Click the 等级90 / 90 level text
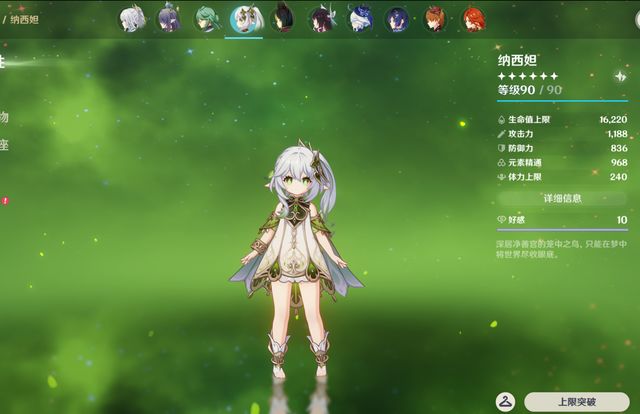The width and height of the screenshot is (640, 414). tap(529, 90)
